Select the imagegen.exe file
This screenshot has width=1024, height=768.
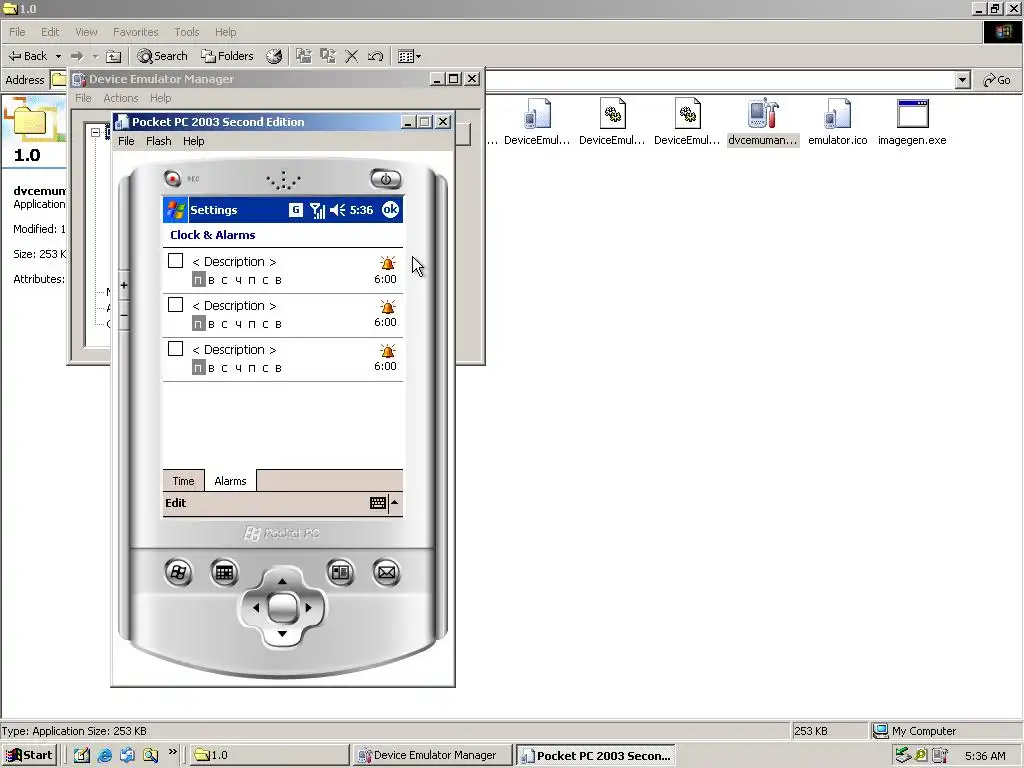(x=912, y=122)
